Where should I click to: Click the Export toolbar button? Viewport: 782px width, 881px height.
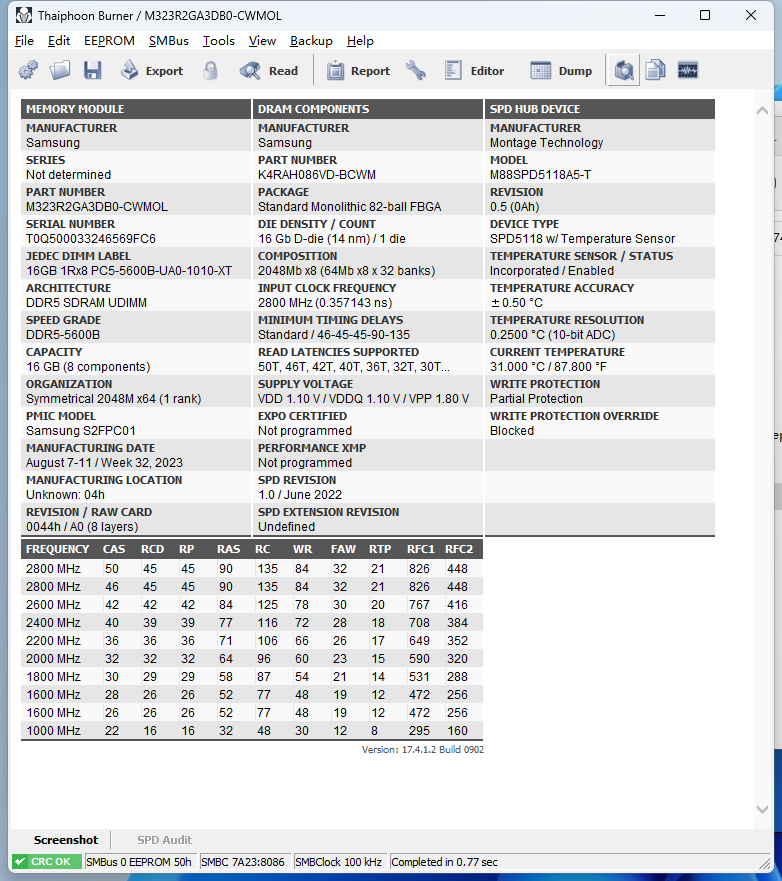point(152,71)
